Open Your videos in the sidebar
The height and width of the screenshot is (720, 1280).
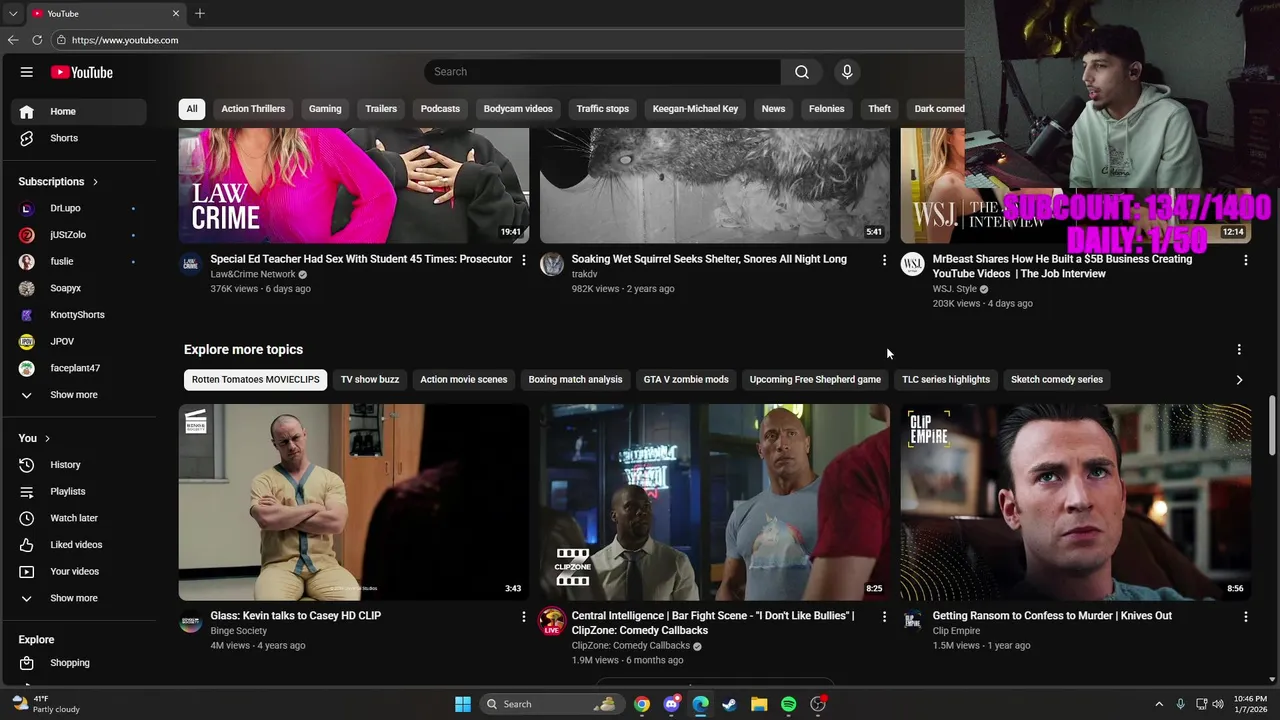(x=77, y=571)
